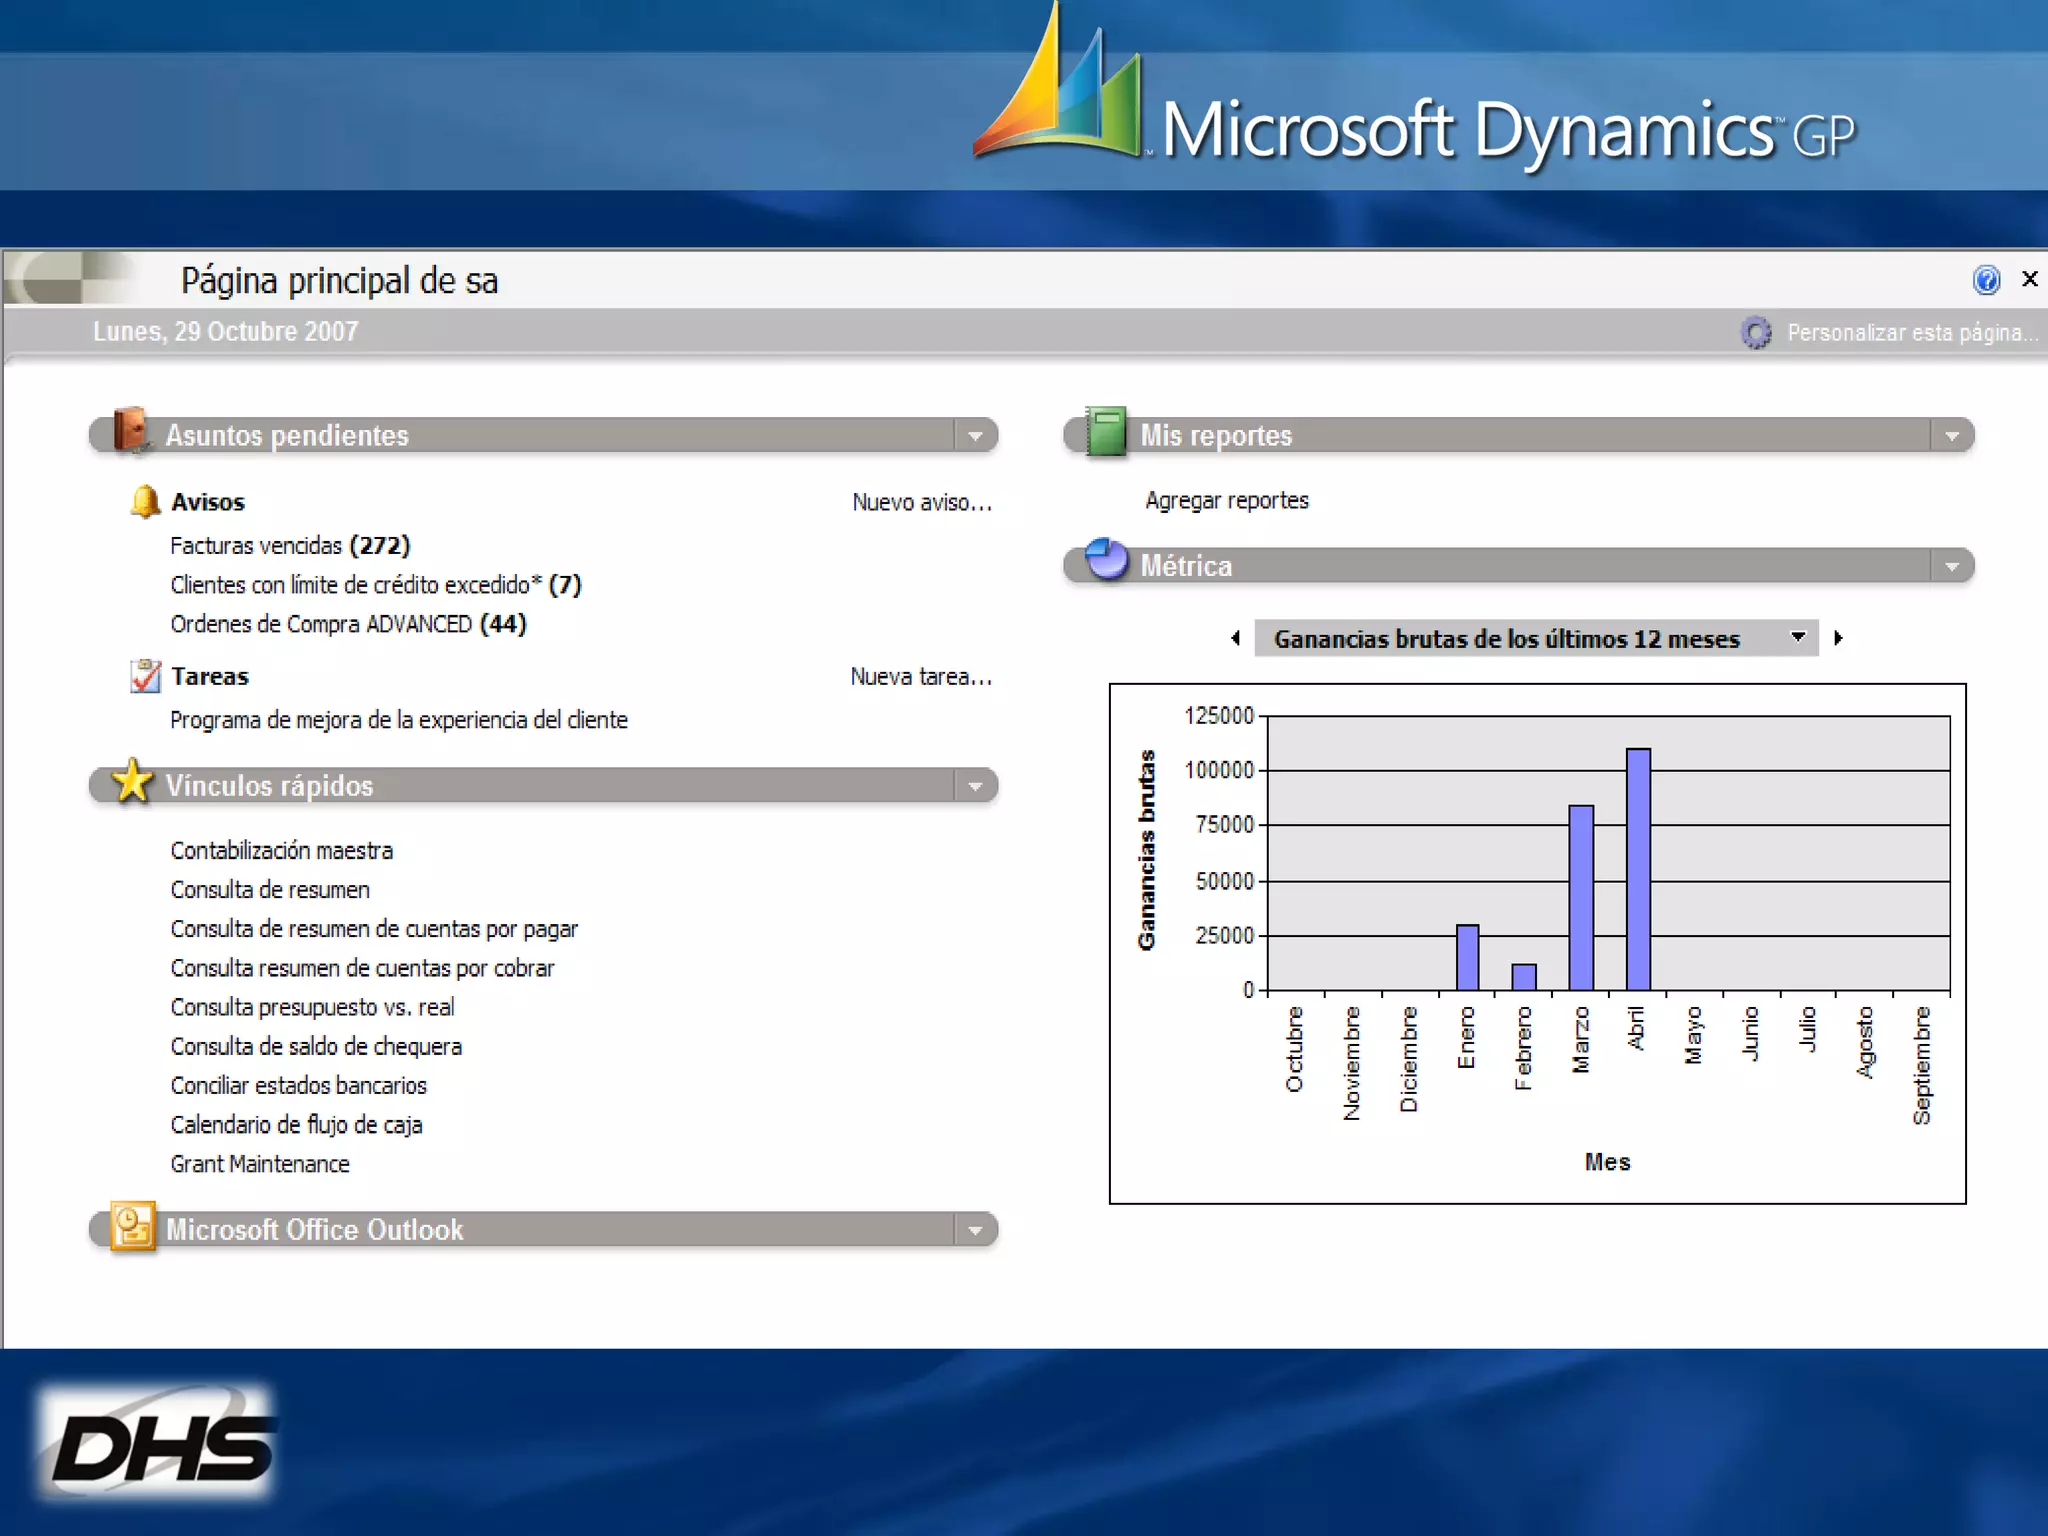2048x1536 pixels.
Task: Open Consulta de saldo de chequera
Action: [316, 1047]
